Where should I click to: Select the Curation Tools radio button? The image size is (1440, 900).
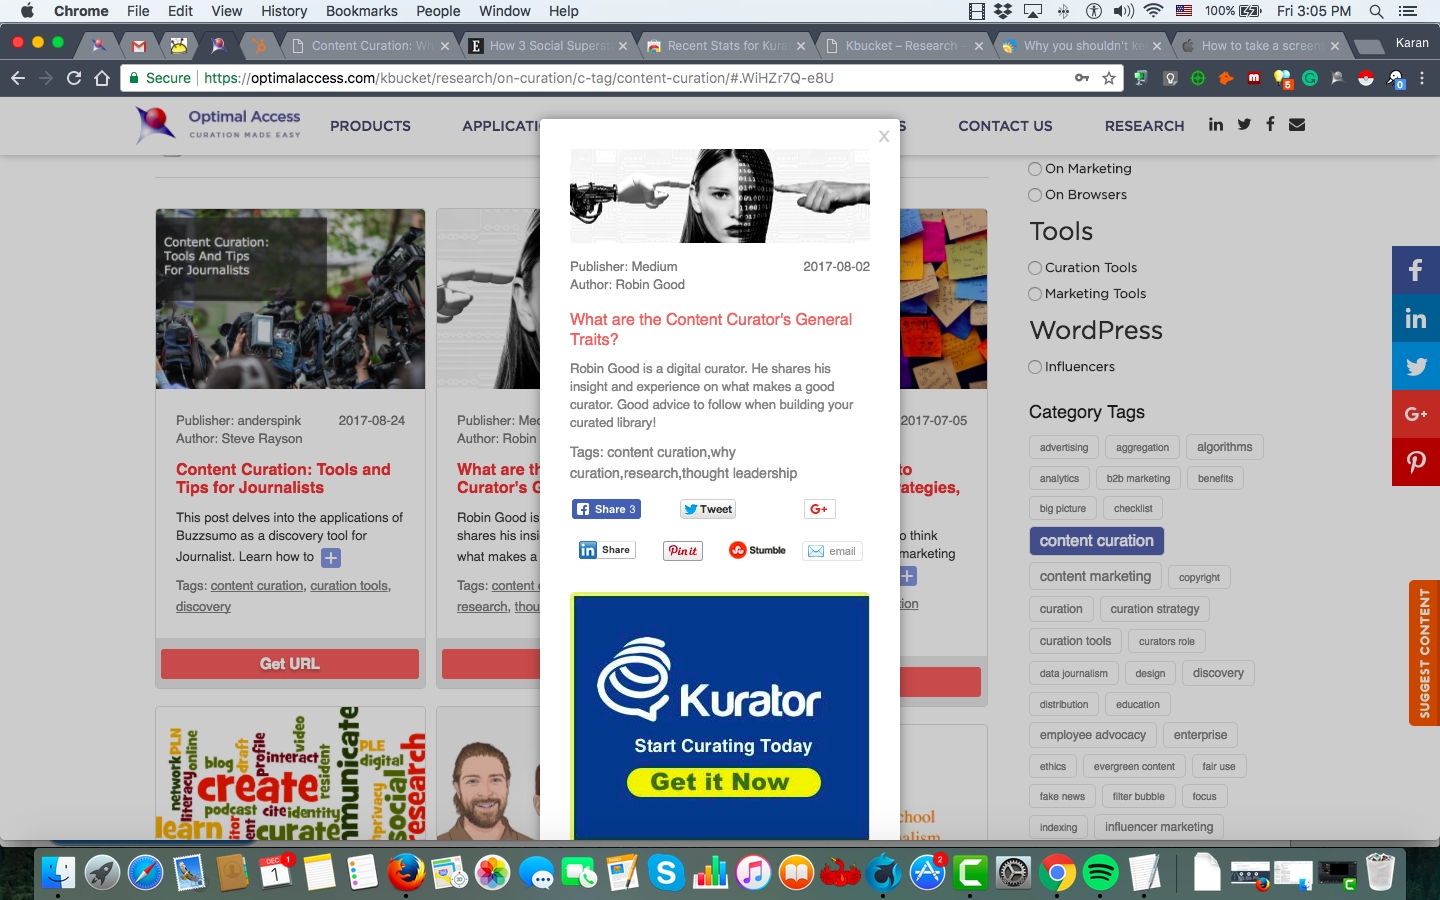tap(1035, 268)
